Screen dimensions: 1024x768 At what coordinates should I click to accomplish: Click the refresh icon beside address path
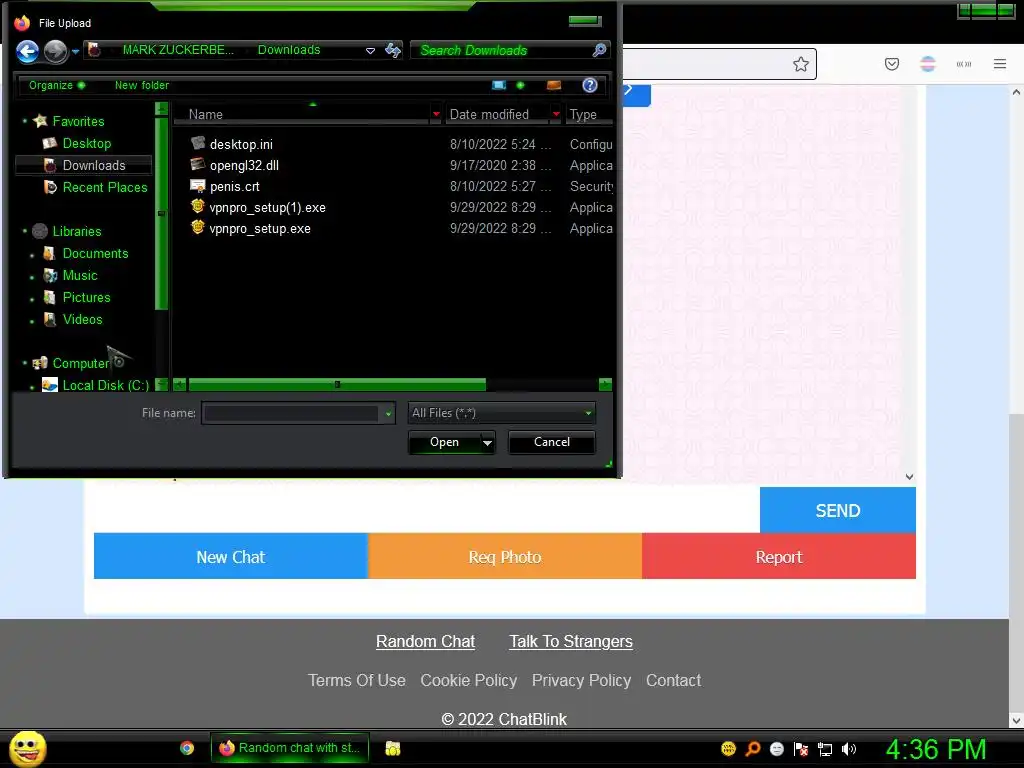pos(392,50)
